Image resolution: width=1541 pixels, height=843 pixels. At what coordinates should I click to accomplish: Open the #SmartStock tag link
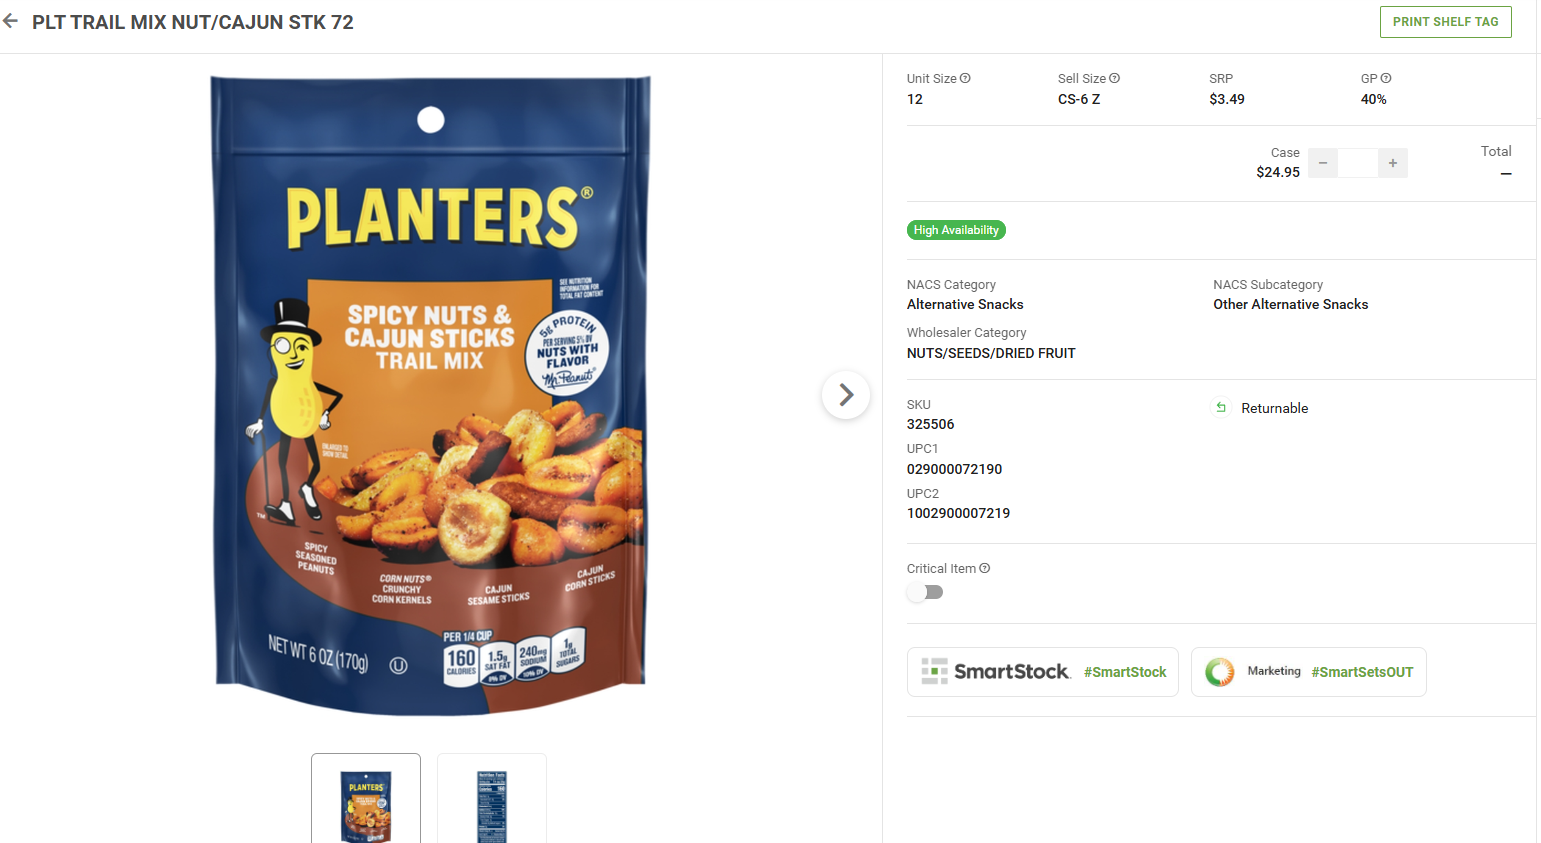point(1125,672)
